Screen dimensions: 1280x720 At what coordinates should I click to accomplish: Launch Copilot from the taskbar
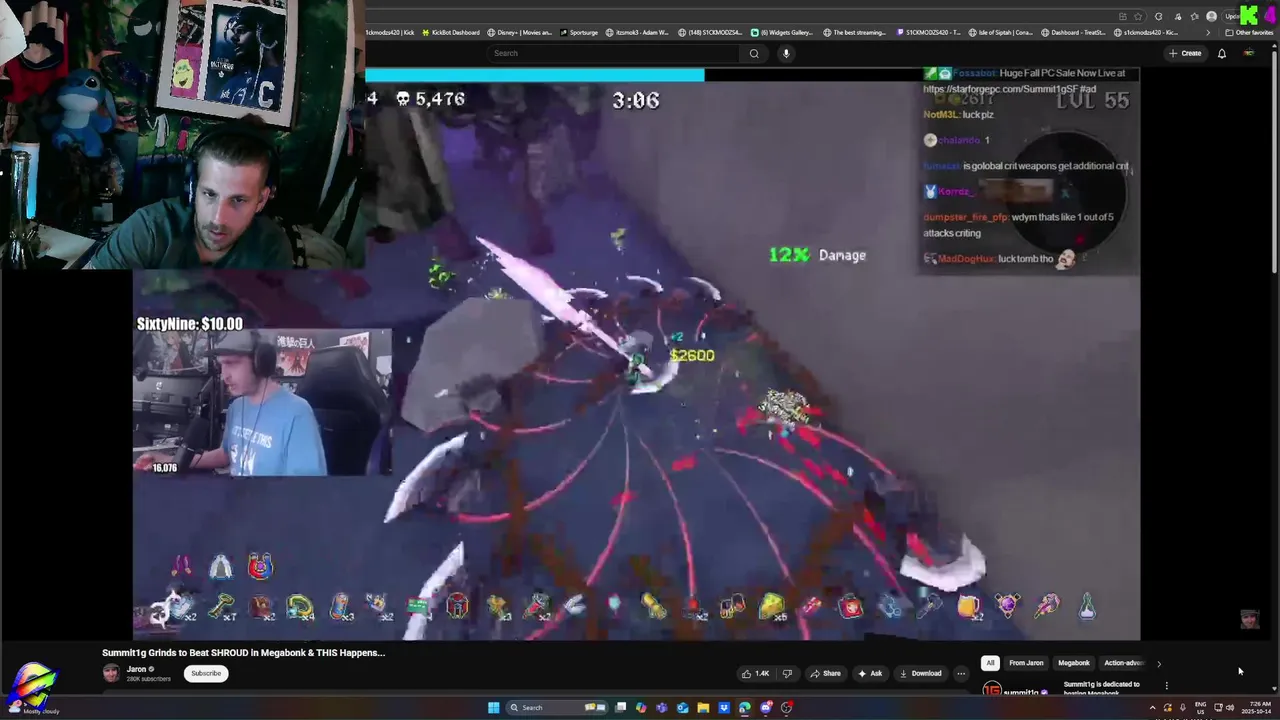(x=641, y=707)
